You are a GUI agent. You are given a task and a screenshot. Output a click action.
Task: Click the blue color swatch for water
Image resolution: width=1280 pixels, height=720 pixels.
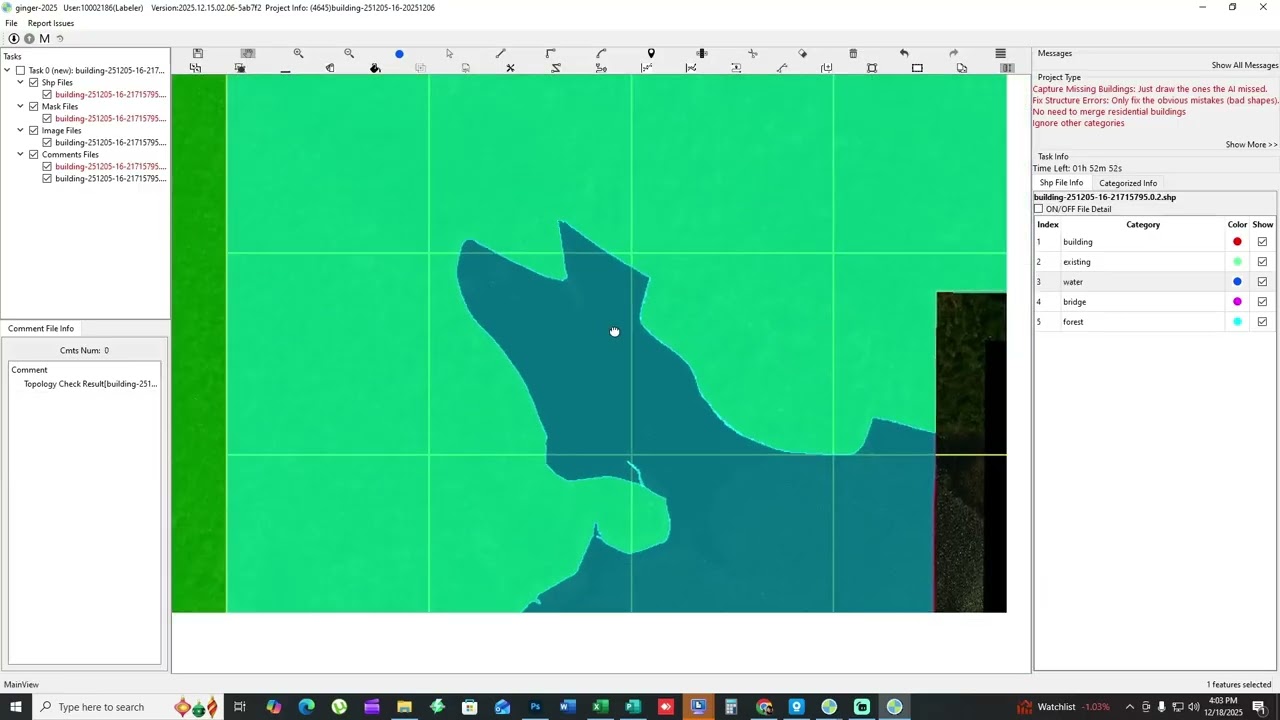coord(1237,282)
